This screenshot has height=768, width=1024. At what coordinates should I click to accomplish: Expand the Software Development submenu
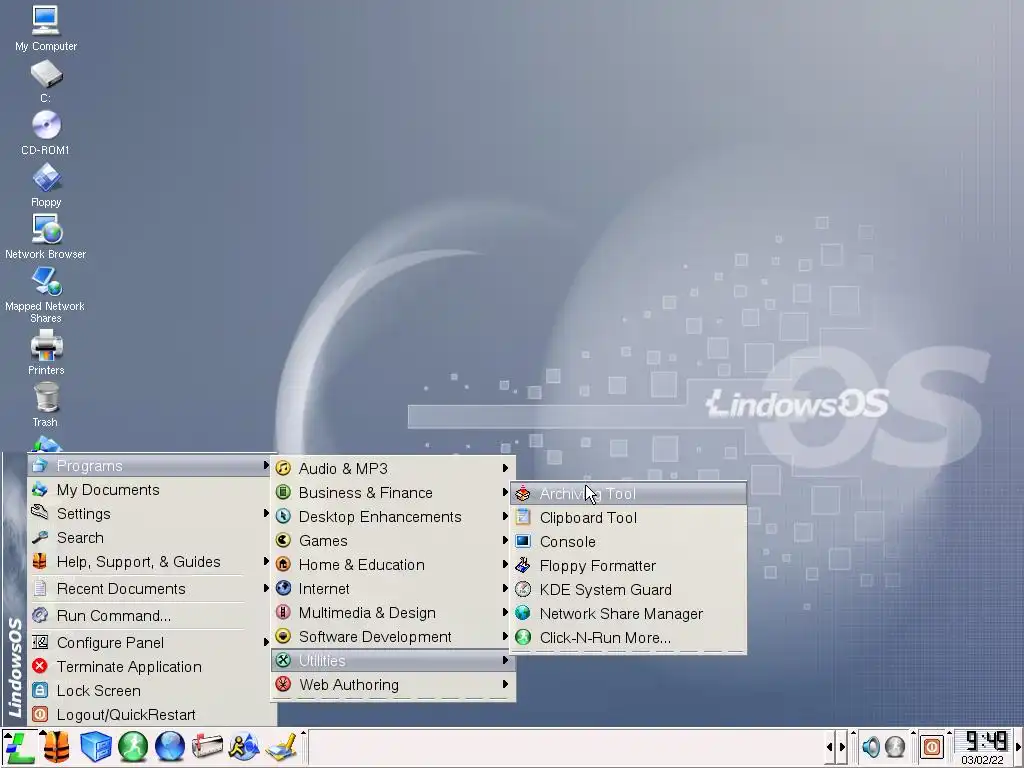[x=392, y=637]
